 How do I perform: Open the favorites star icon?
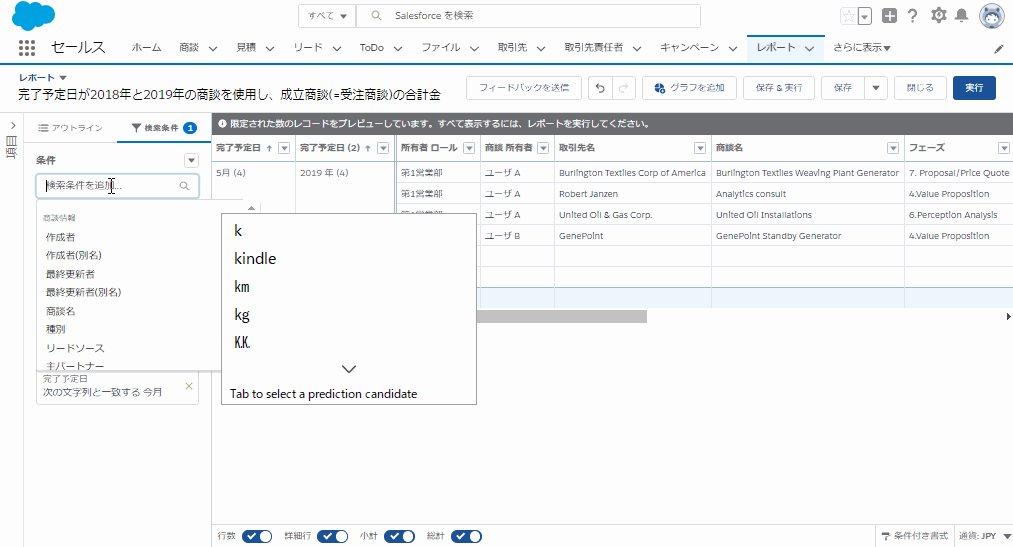(x=848, y=16)
